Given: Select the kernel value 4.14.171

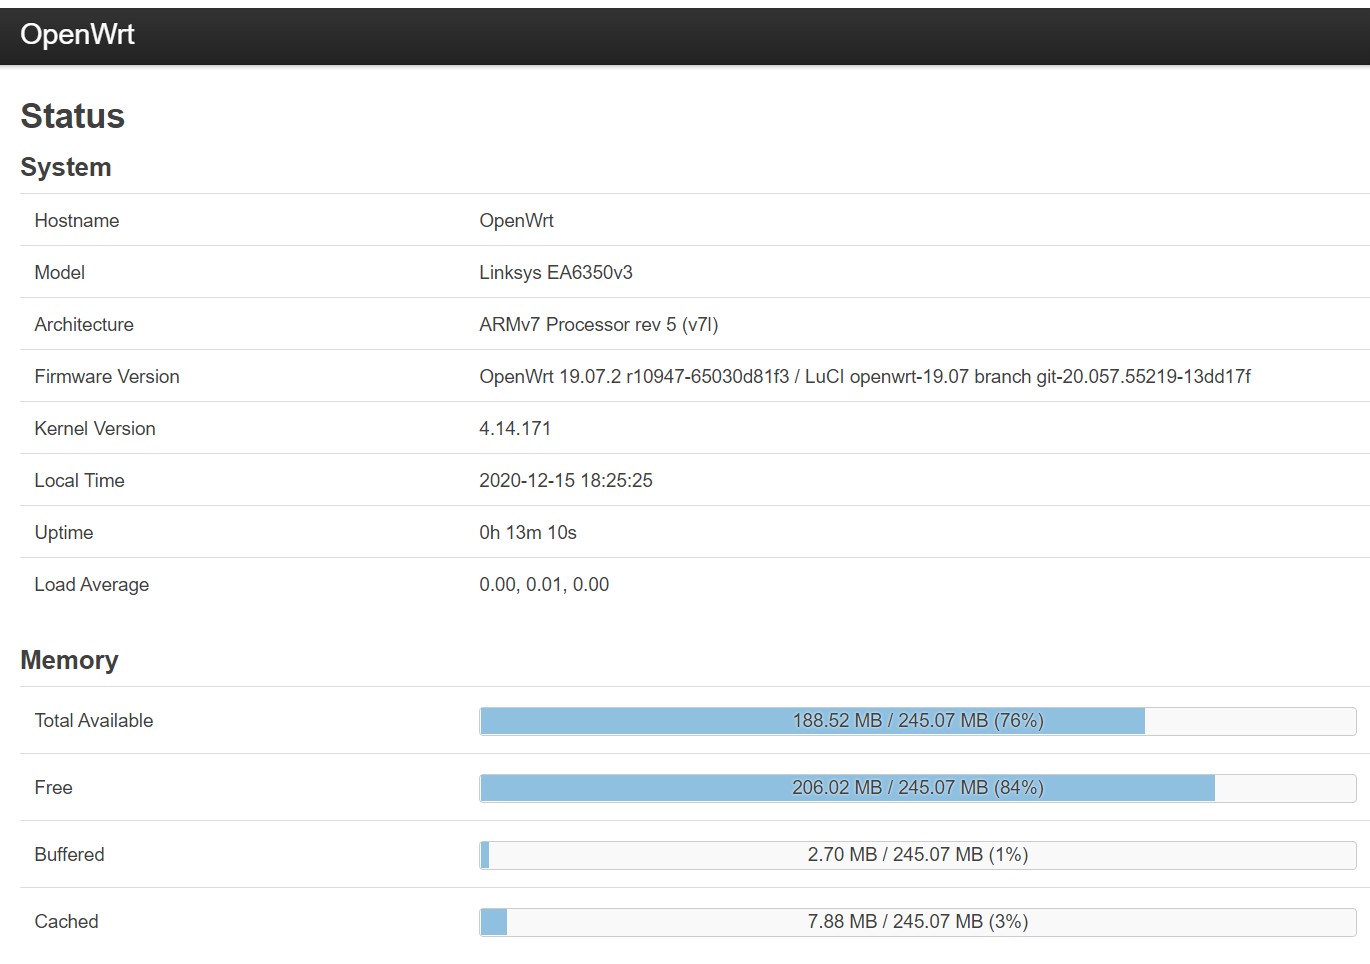Looking at the screenshot, I should [x=515, y=429].
